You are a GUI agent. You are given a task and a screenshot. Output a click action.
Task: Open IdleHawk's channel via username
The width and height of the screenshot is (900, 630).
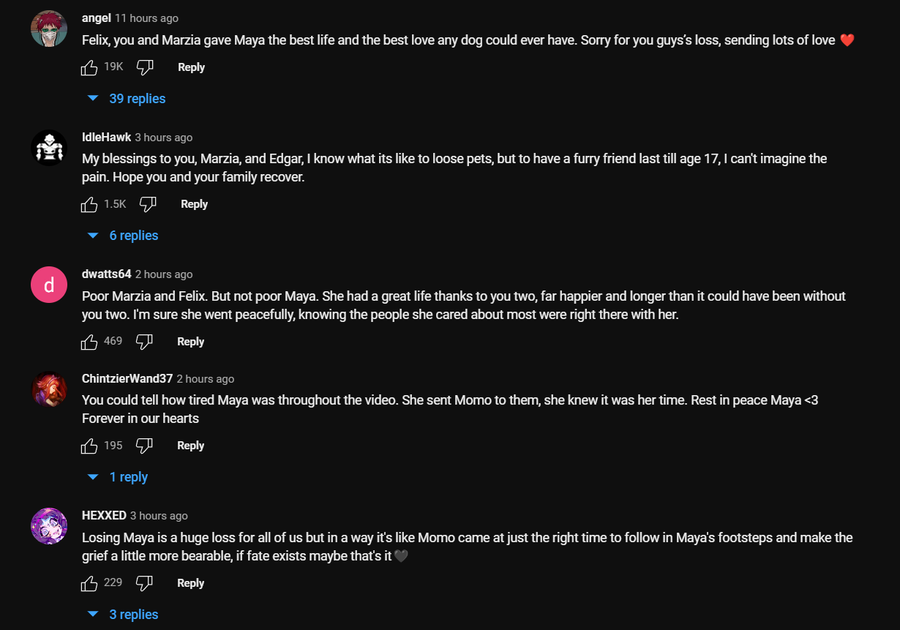tap(106, 137)
